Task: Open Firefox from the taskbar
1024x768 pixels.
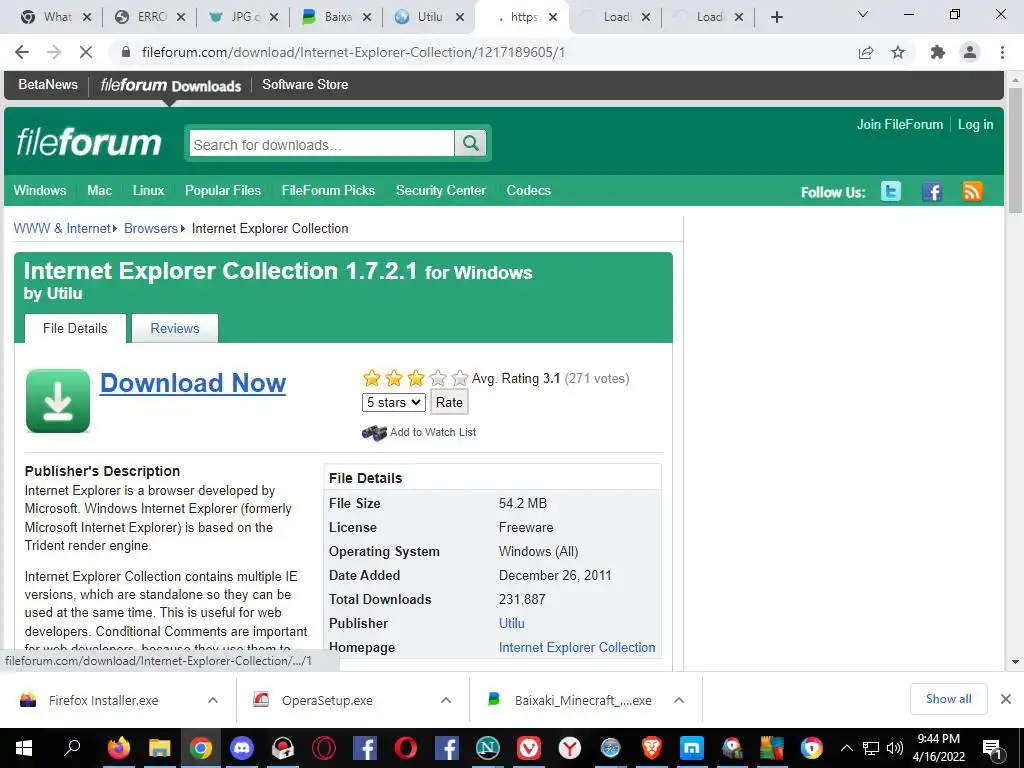Action: [119, 748]
